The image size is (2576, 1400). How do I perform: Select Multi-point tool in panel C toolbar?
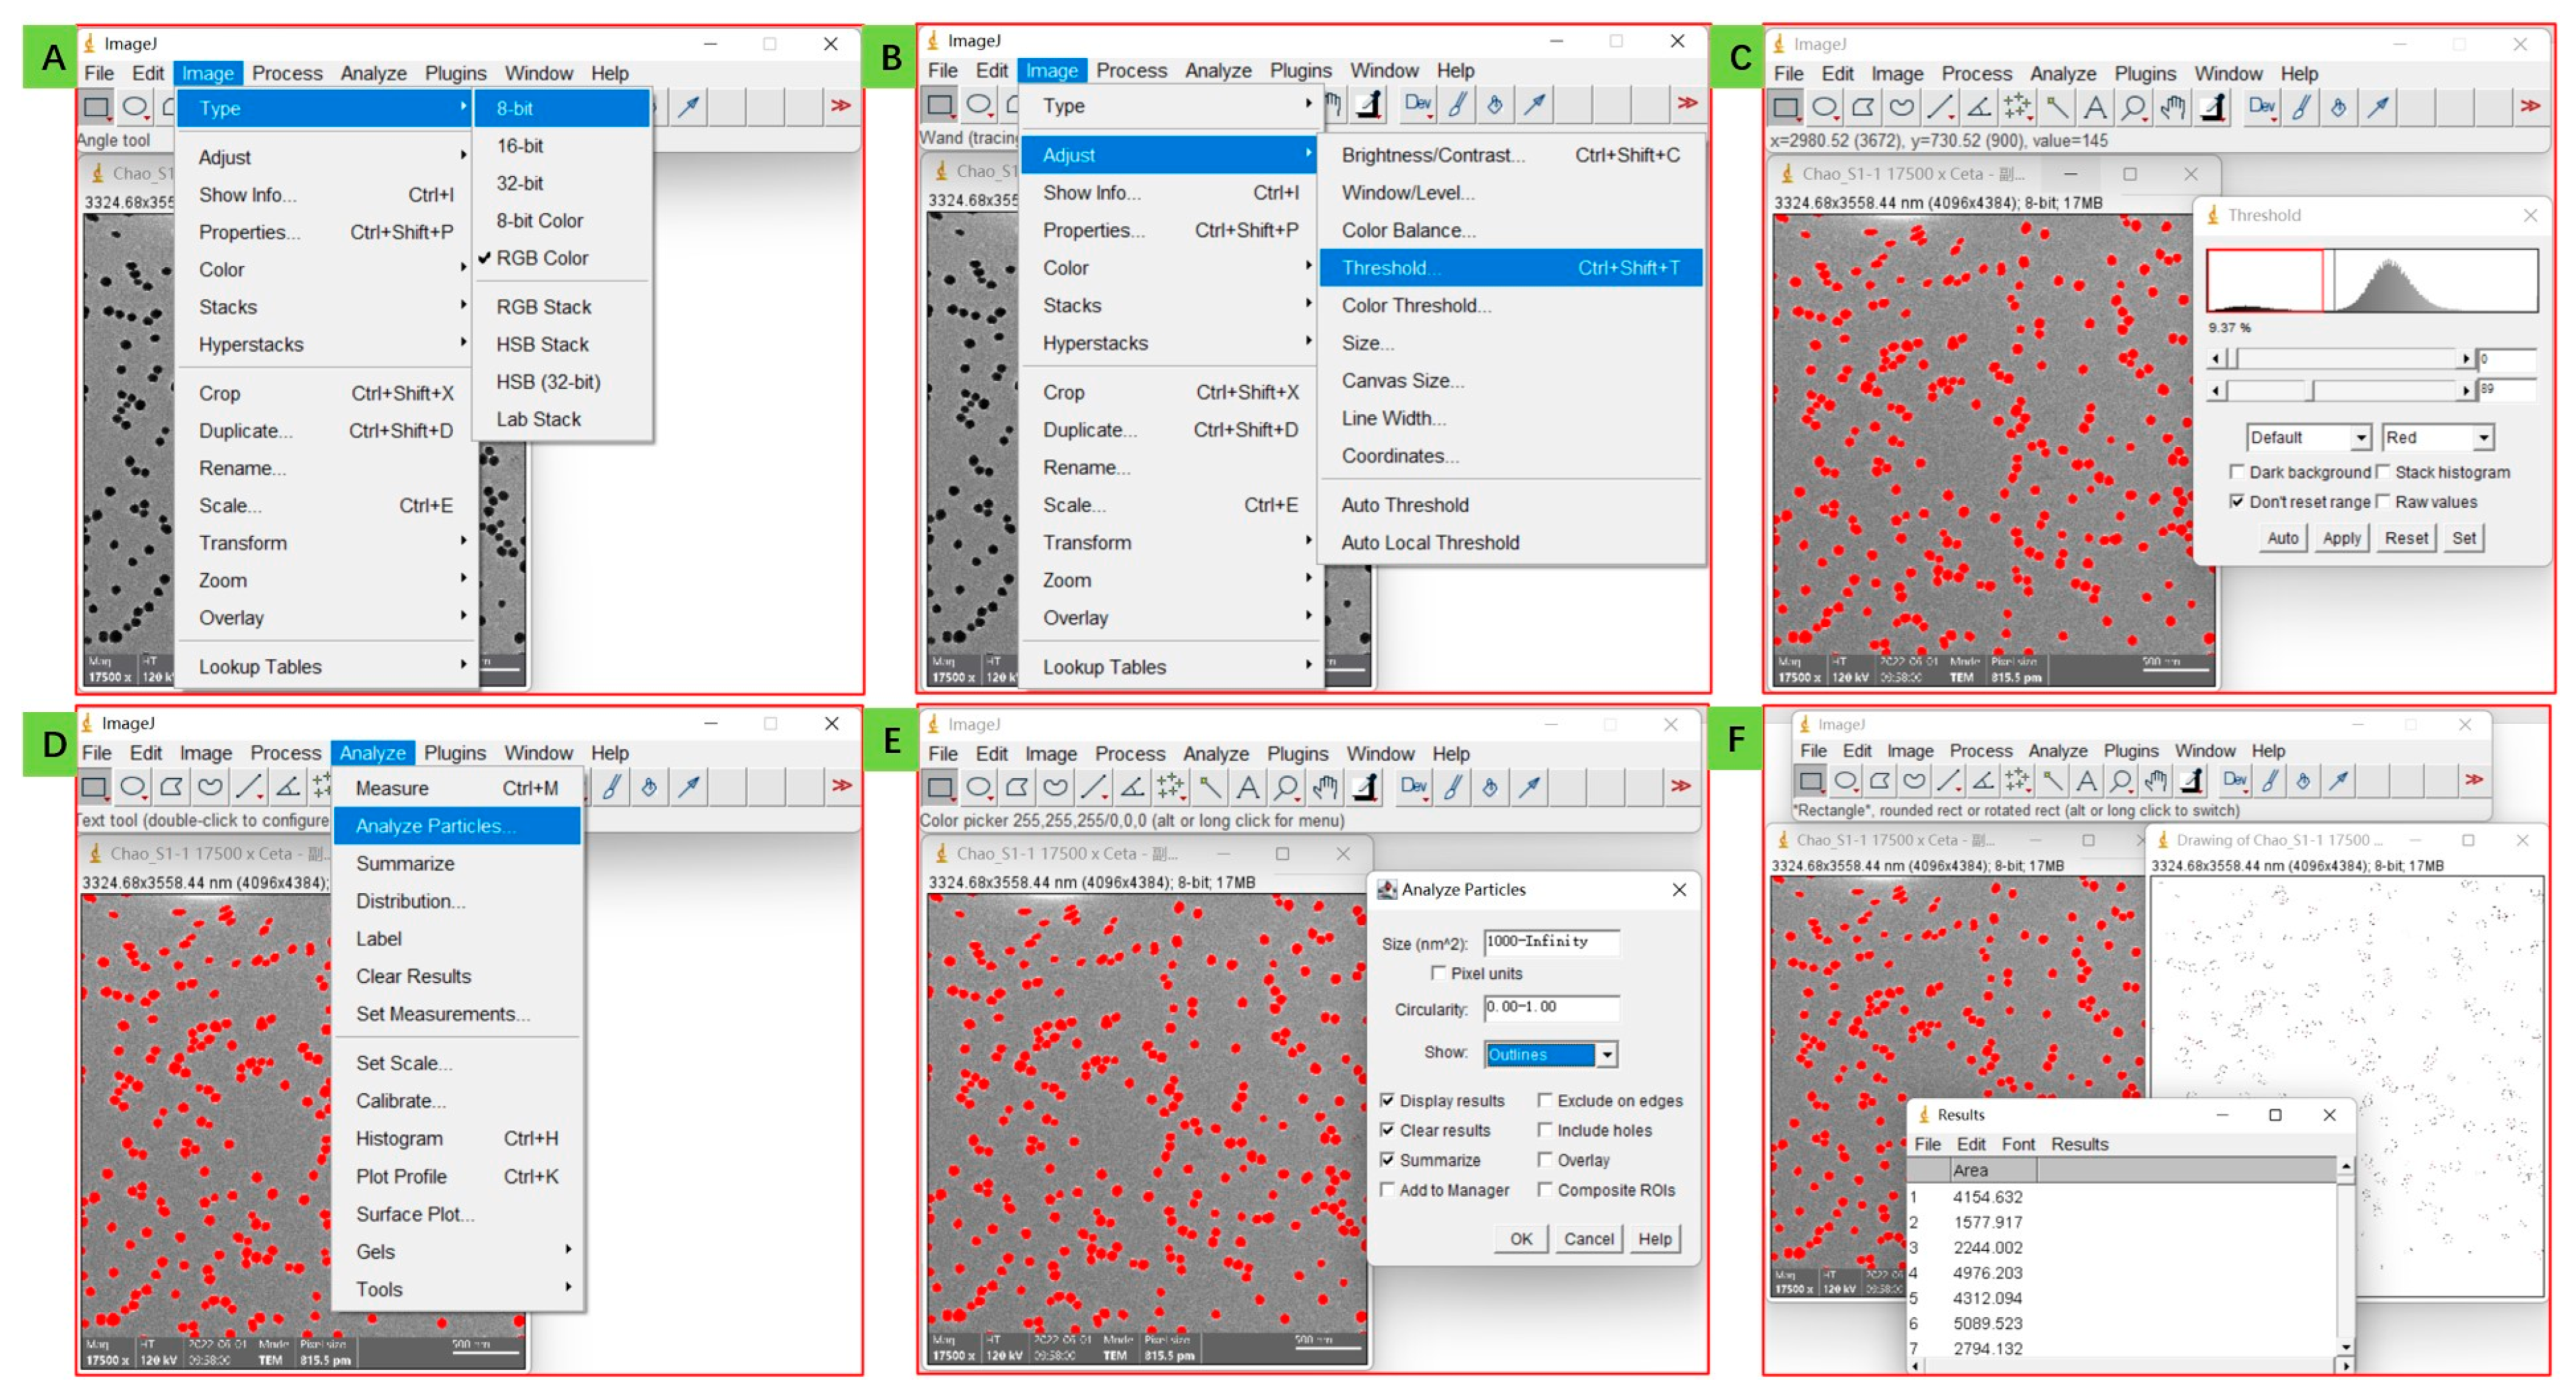(2017, 107)
